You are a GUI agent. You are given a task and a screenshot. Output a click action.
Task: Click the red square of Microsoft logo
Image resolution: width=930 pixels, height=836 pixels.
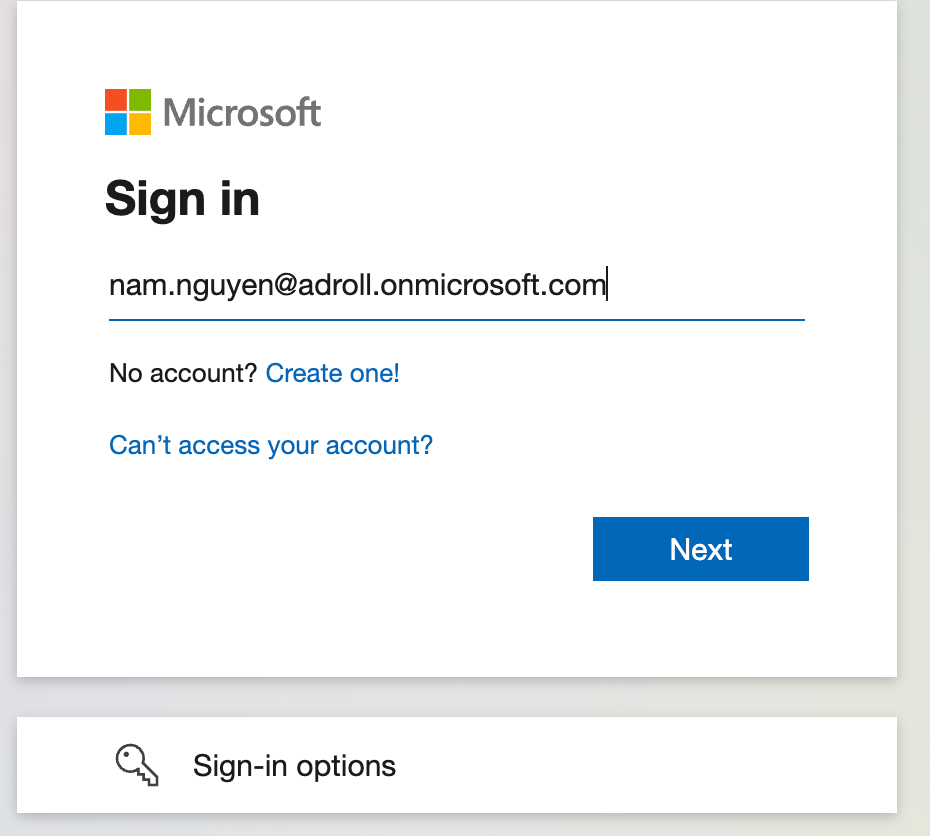[x=116, y=100]
